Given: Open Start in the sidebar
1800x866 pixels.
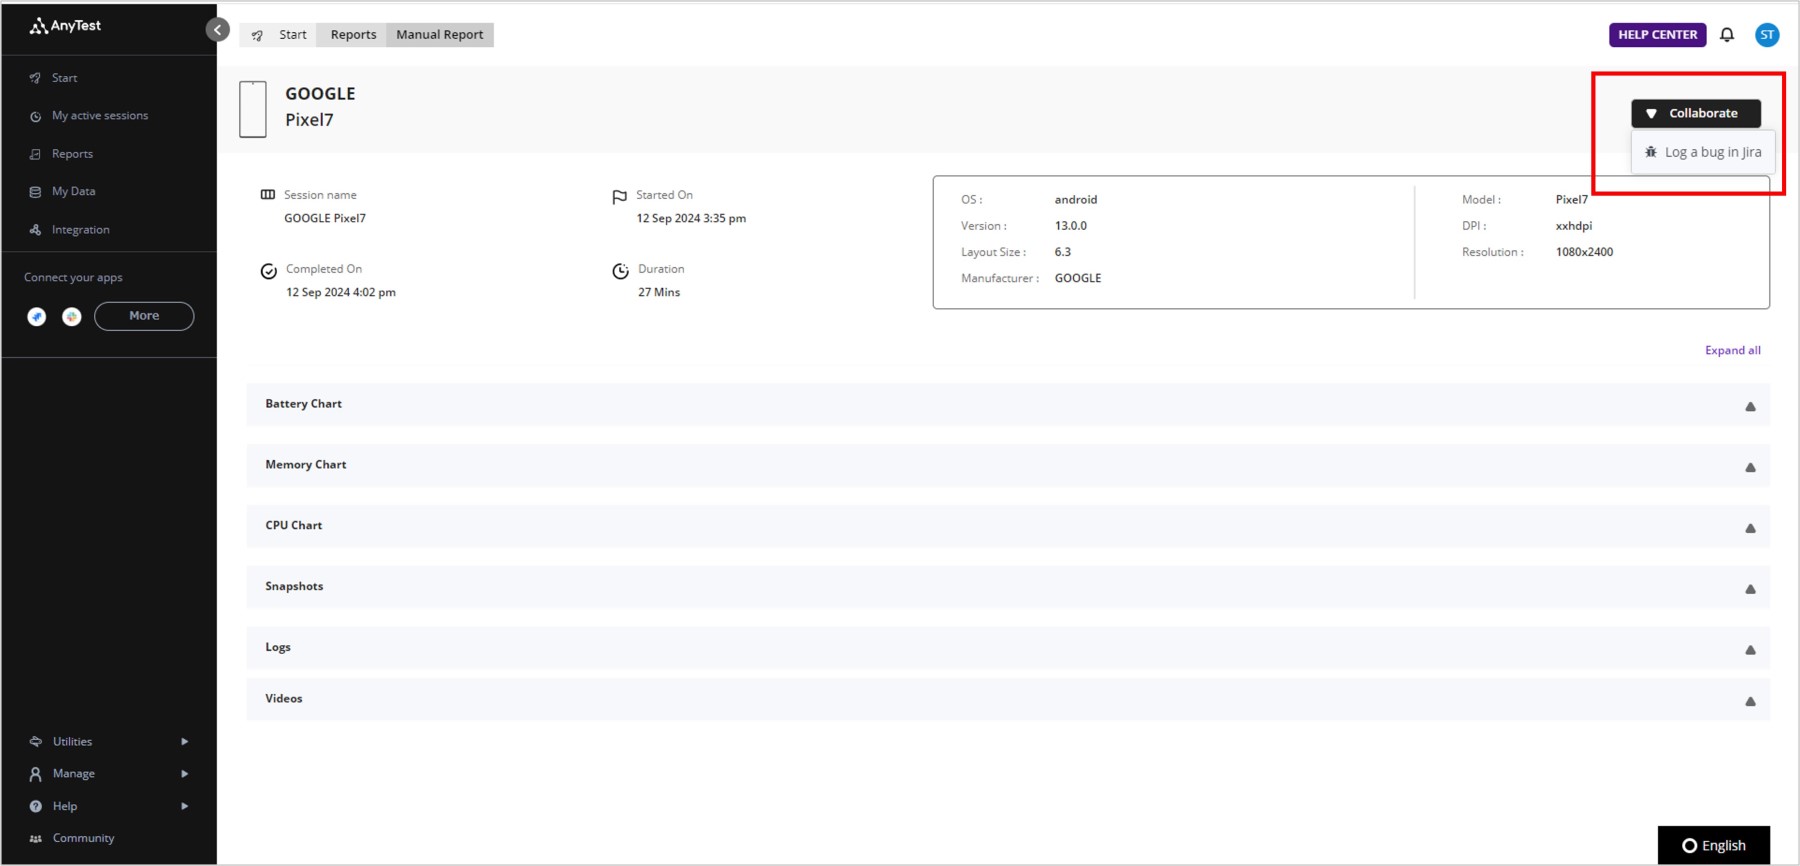Looking at the screenshot, I should [x=64, y=78].
